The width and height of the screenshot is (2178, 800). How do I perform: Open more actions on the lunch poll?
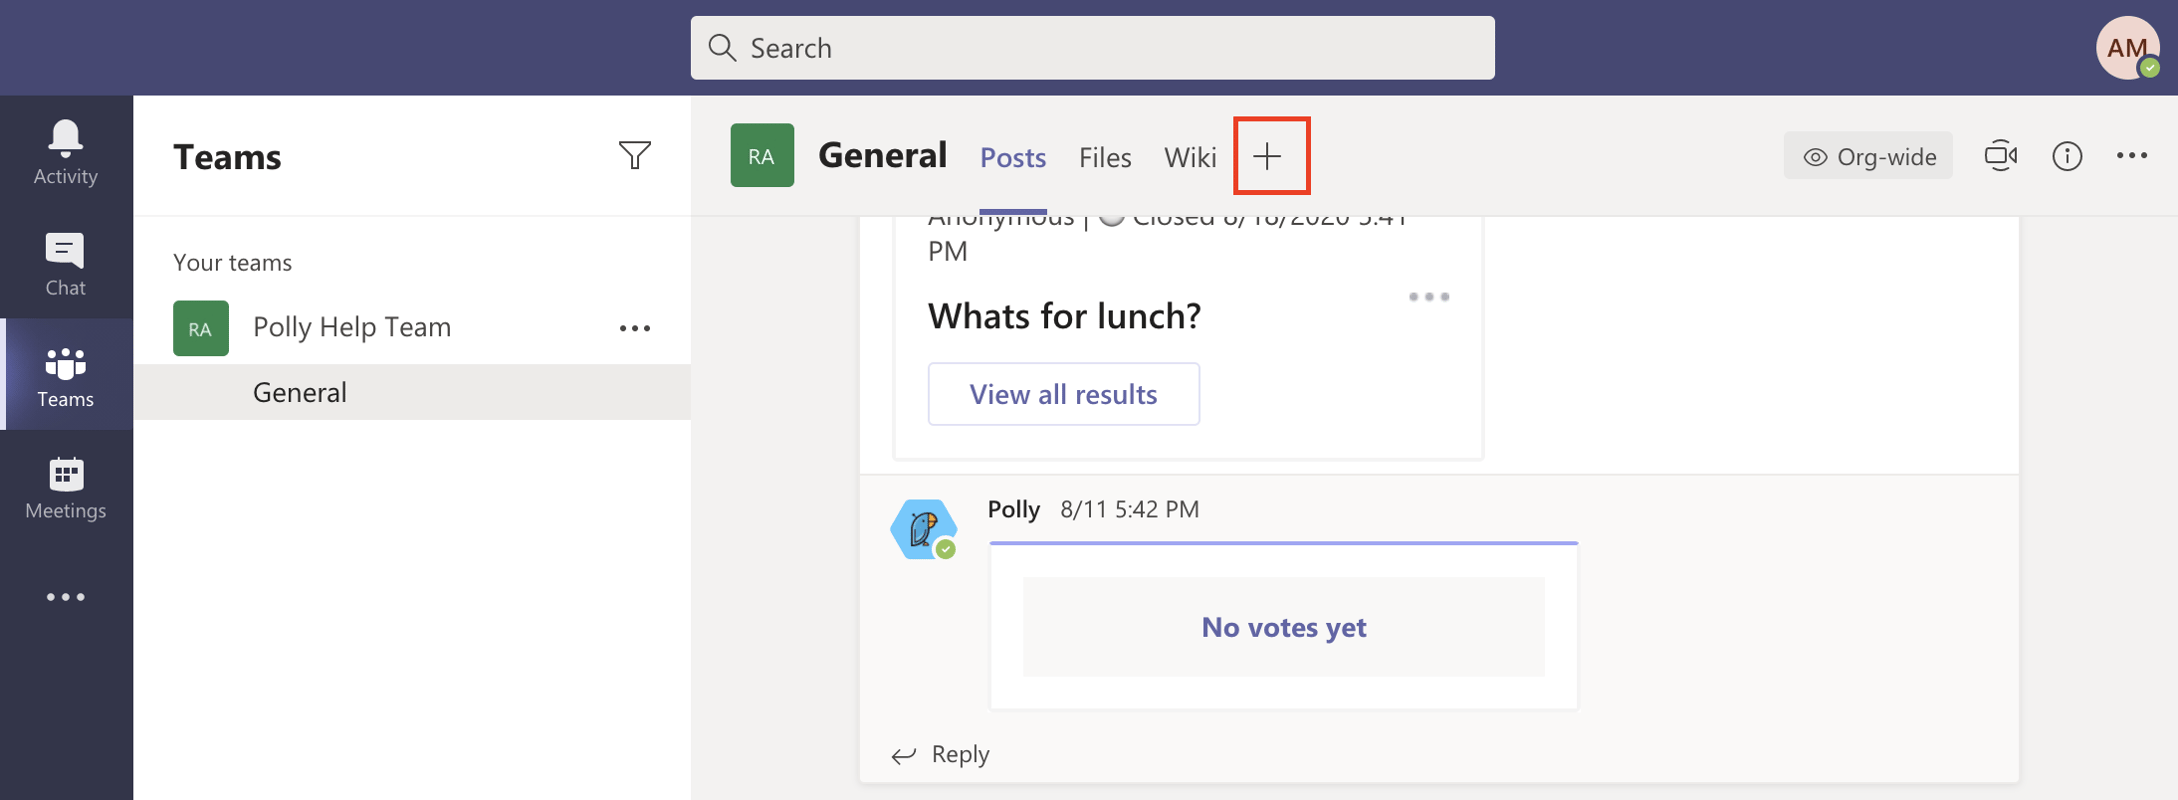pos(1429,296)
